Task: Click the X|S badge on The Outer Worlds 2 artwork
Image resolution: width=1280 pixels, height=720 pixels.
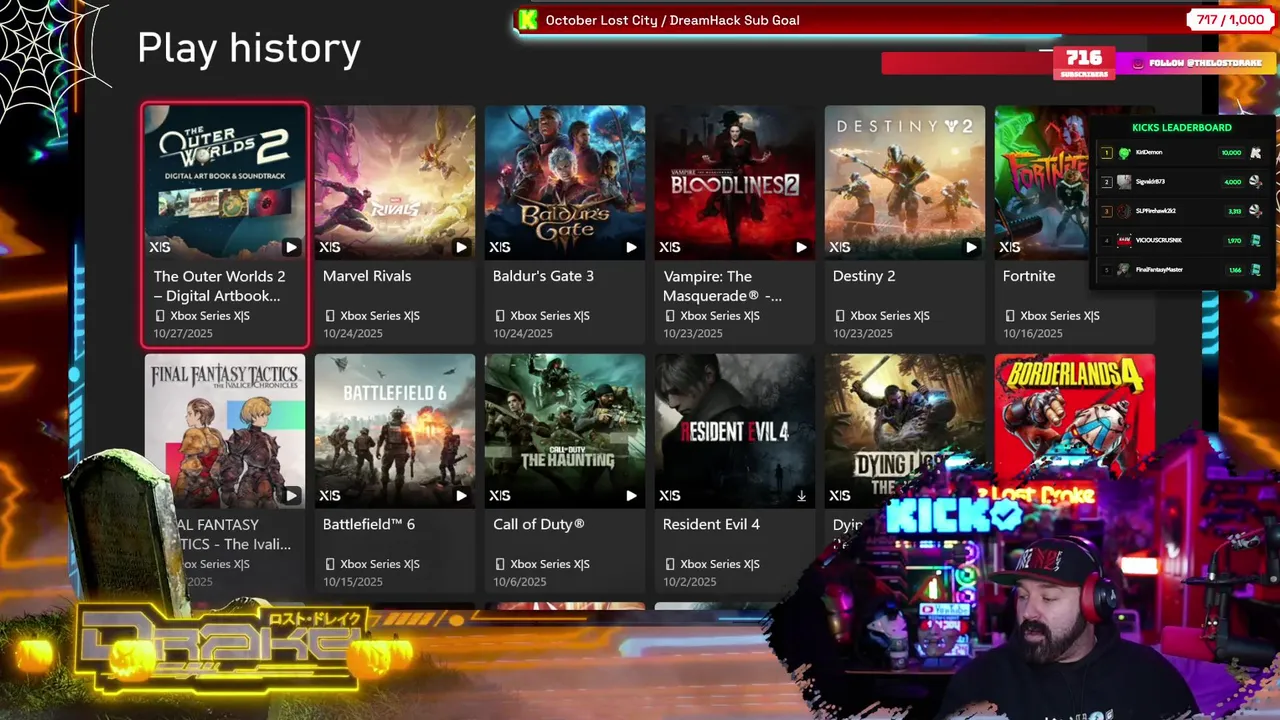Action: (x=160, y=247)
